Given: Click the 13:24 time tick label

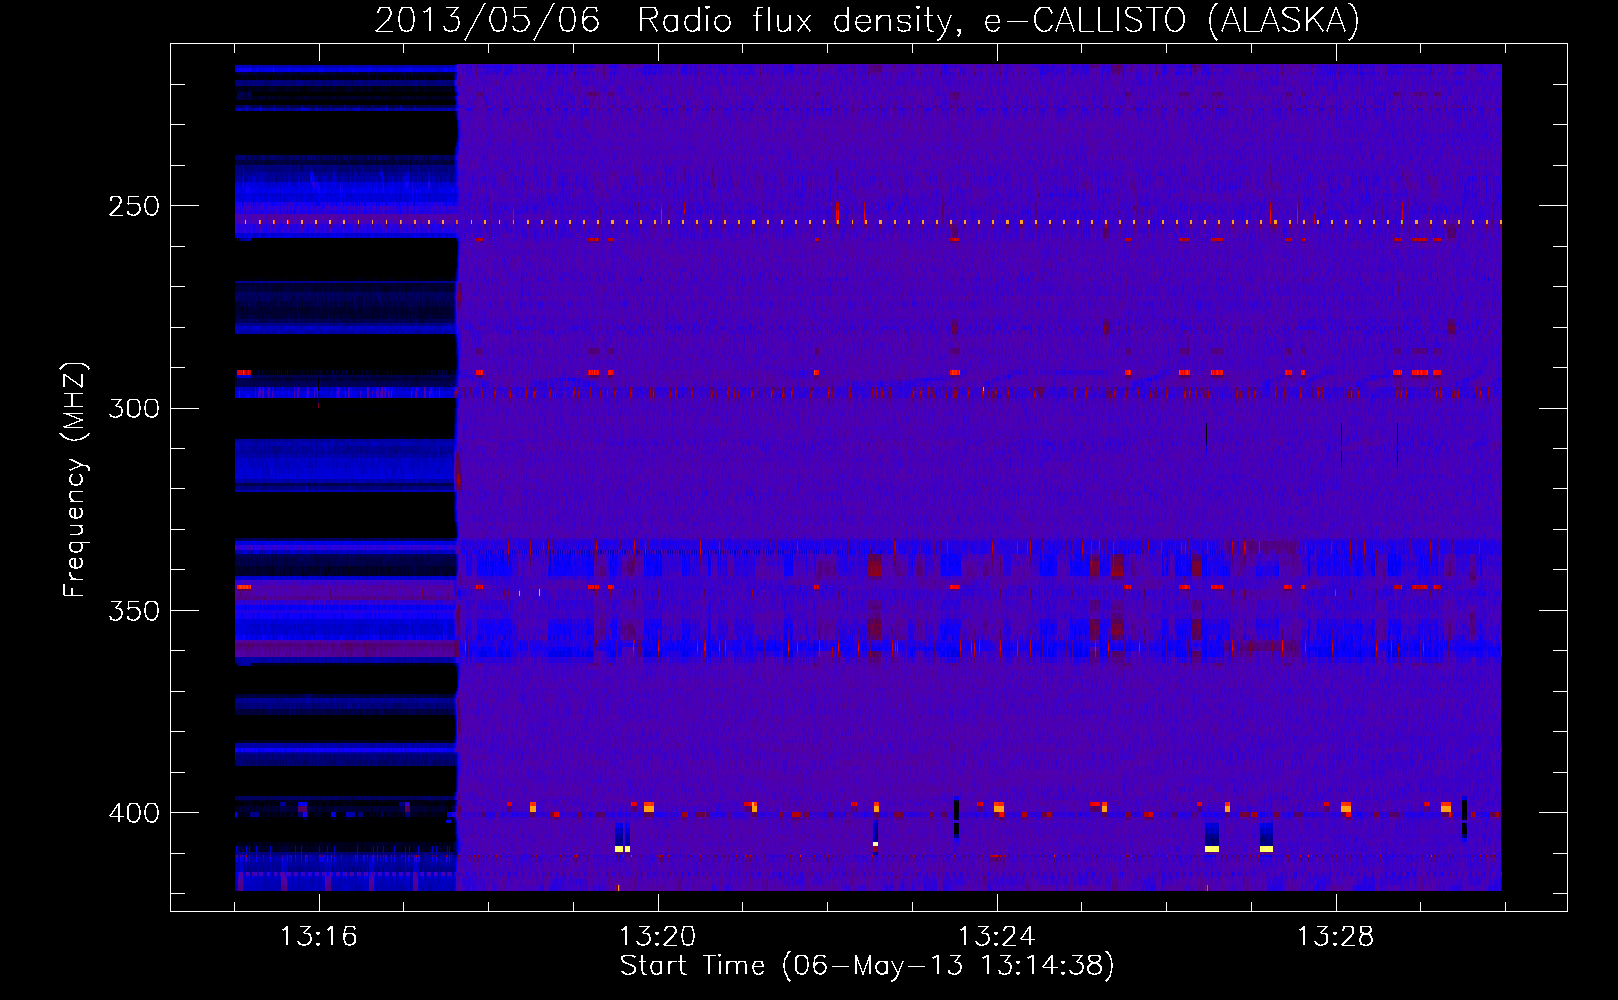Looking at the screenshot, I should pyautogui.click(x=996, y=937).
